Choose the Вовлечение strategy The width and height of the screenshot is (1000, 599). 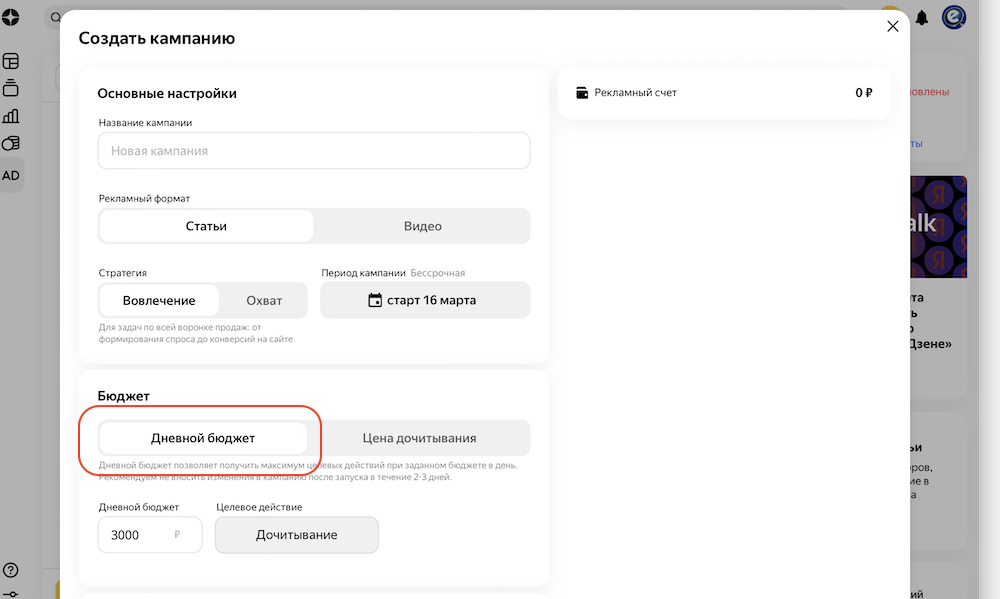159,300
